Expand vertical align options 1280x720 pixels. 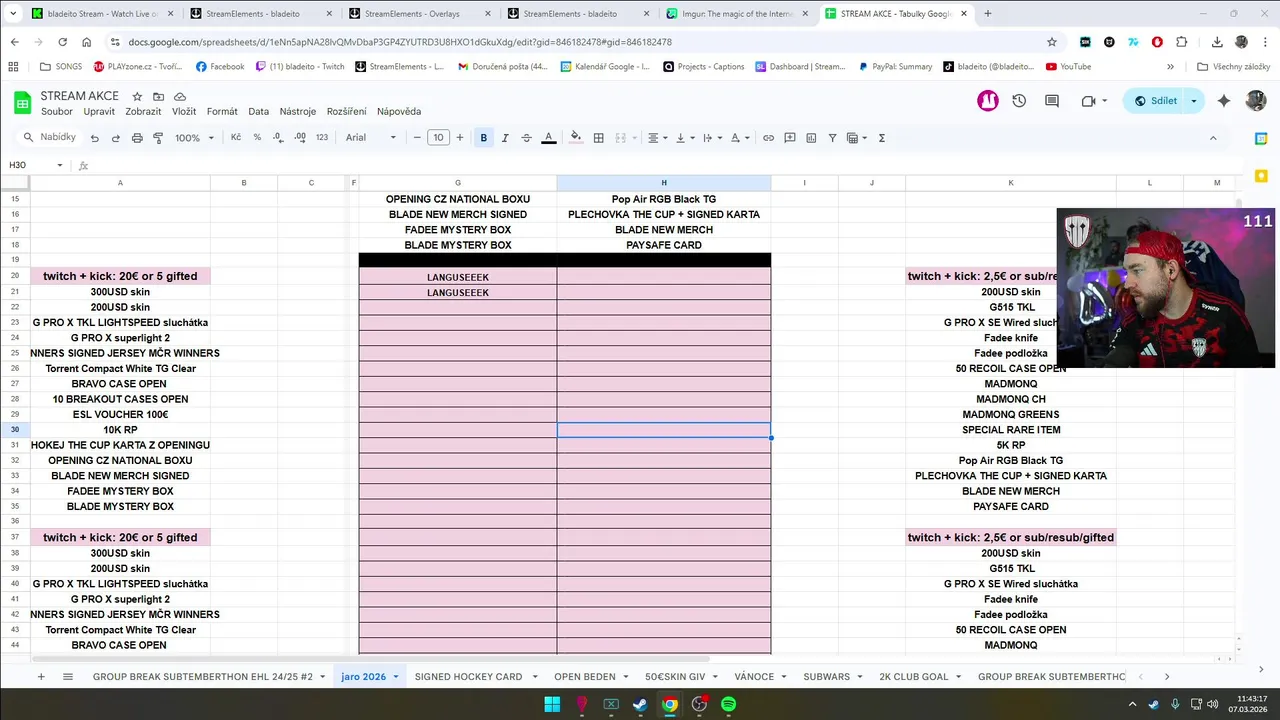tap(684, 138)
